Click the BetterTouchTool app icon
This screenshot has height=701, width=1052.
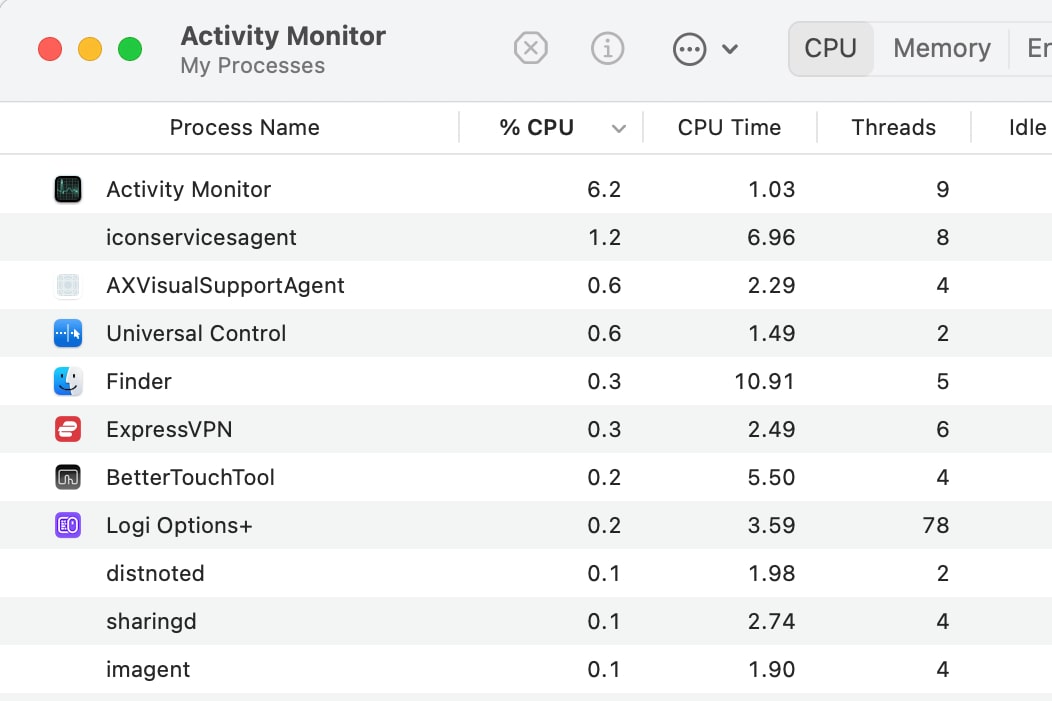pyautogui.click(x=68, y=477)
